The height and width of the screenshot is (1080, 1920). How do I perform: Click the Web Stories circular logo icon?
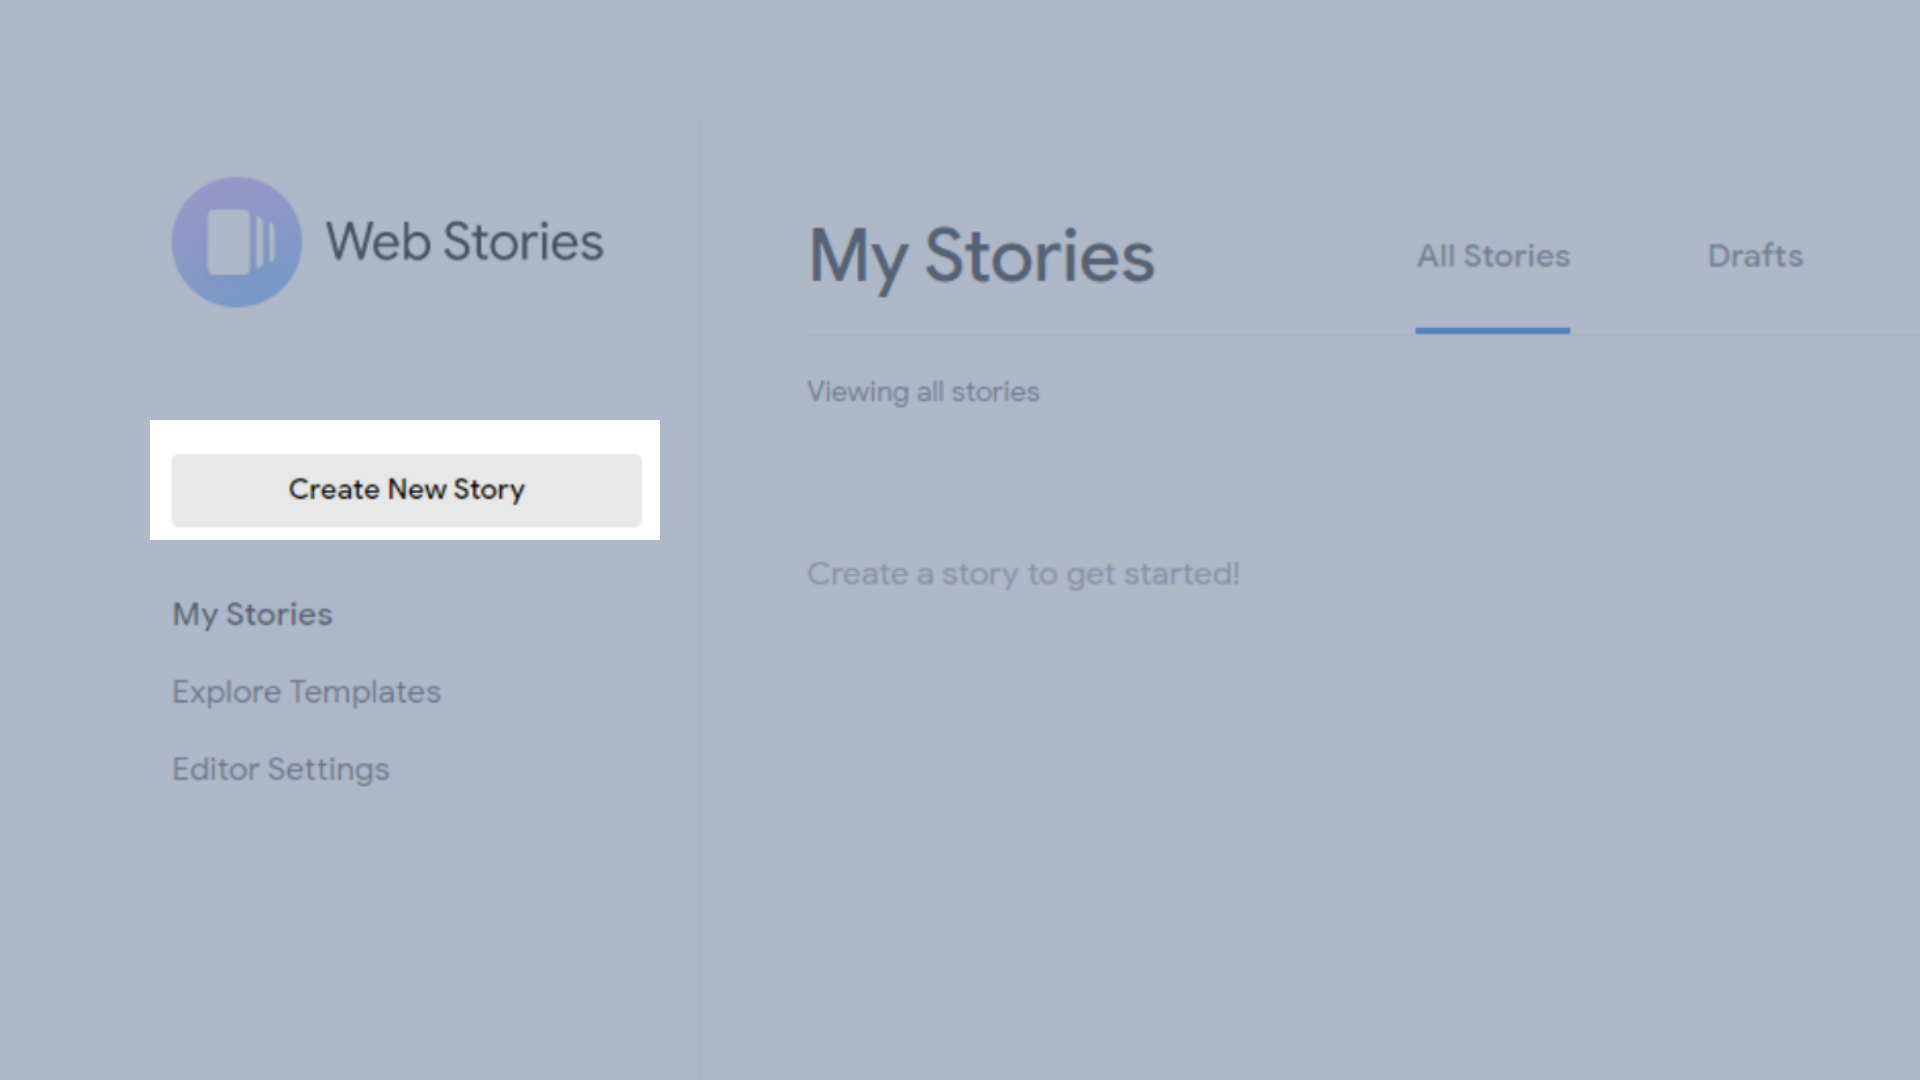tap(237, 242)
